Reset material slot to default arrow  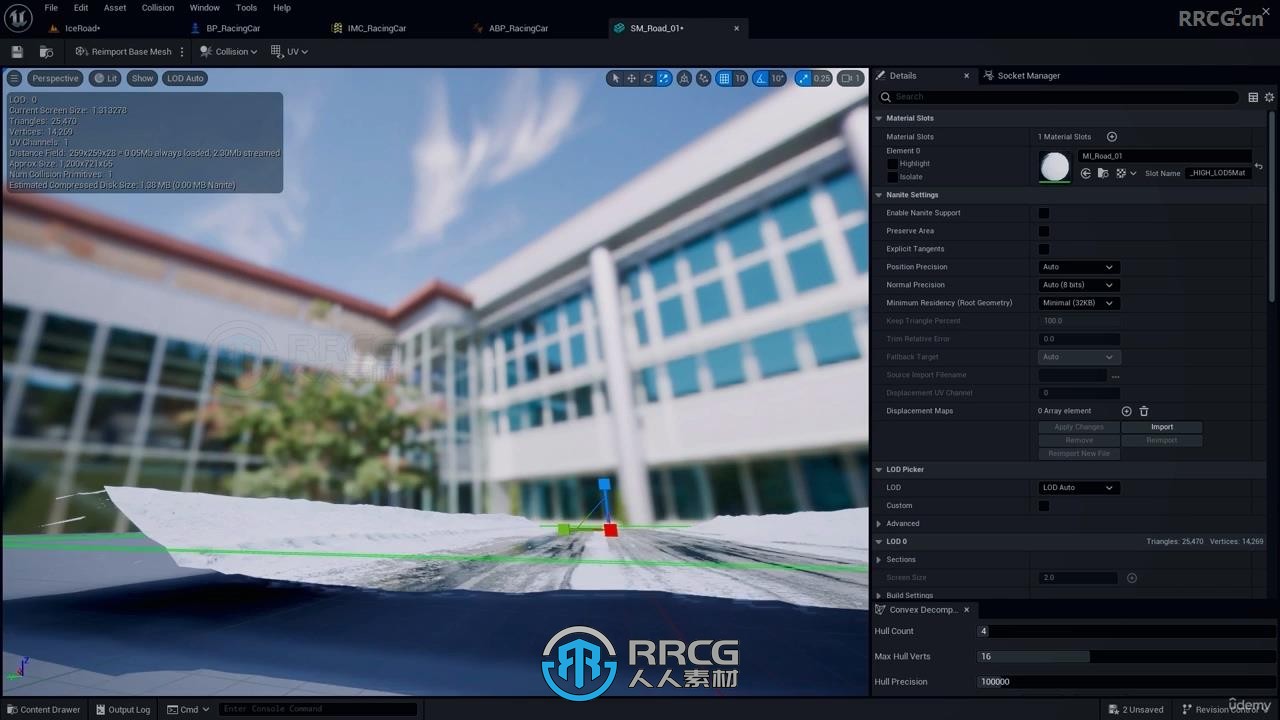tap(1259, 166)
